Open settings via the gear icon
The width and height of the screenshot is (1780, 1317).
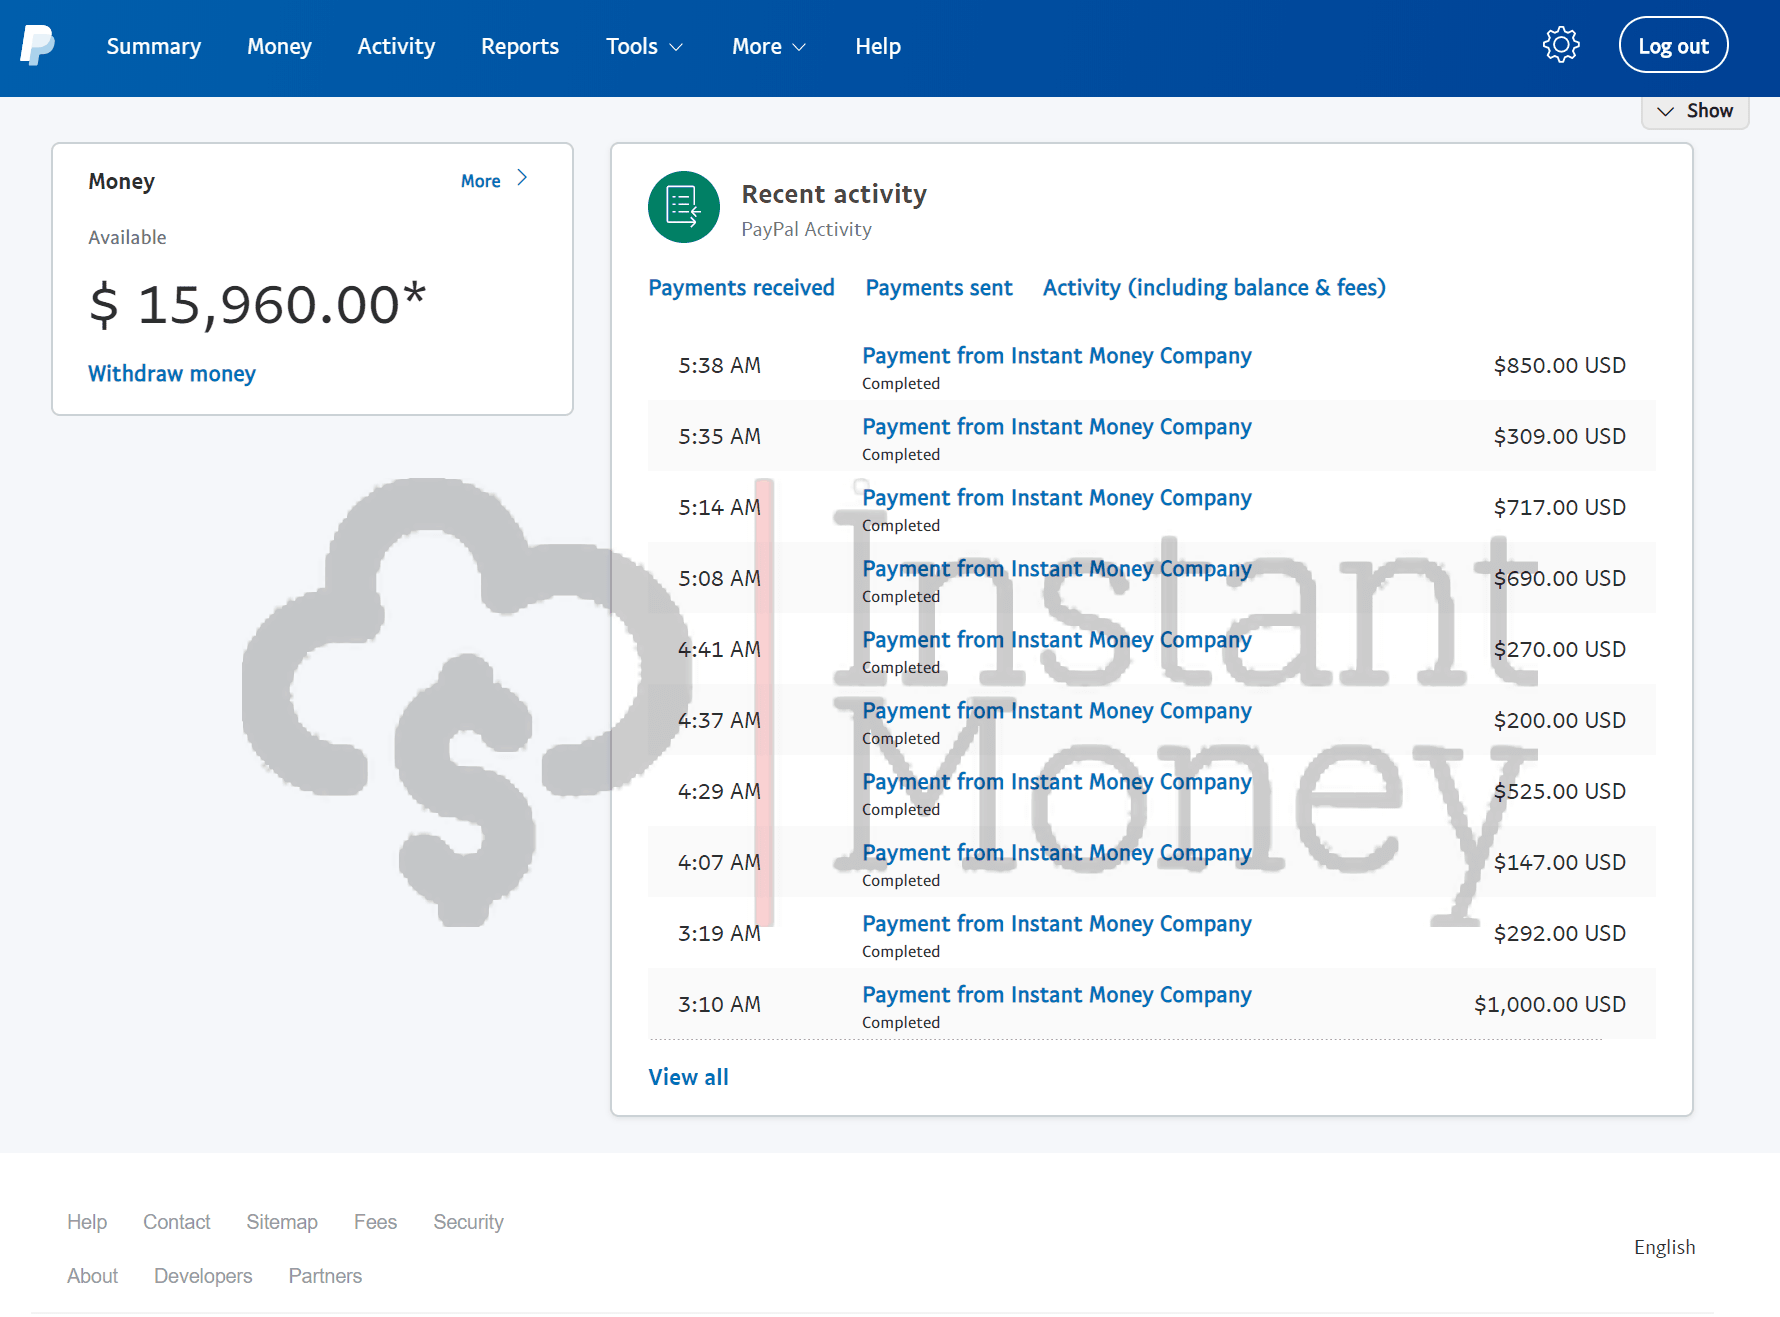(1561, 45)
